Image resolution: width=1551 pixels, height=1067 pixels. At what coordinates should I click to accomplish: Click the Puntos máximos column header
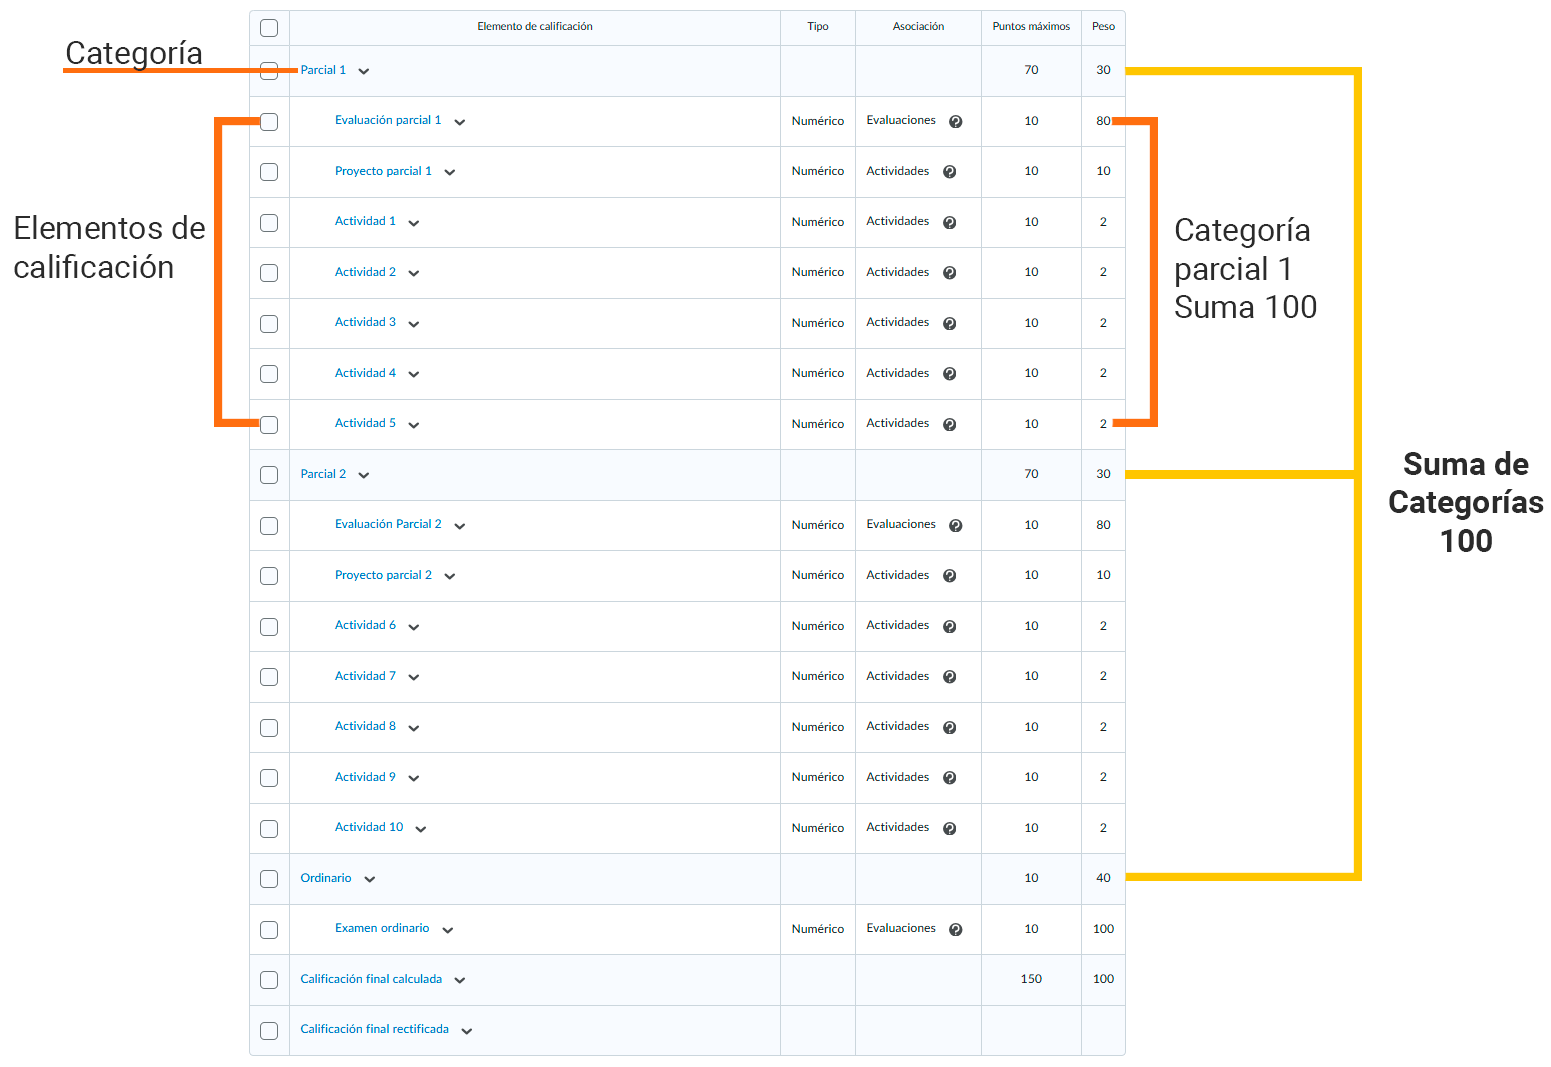1030,27
